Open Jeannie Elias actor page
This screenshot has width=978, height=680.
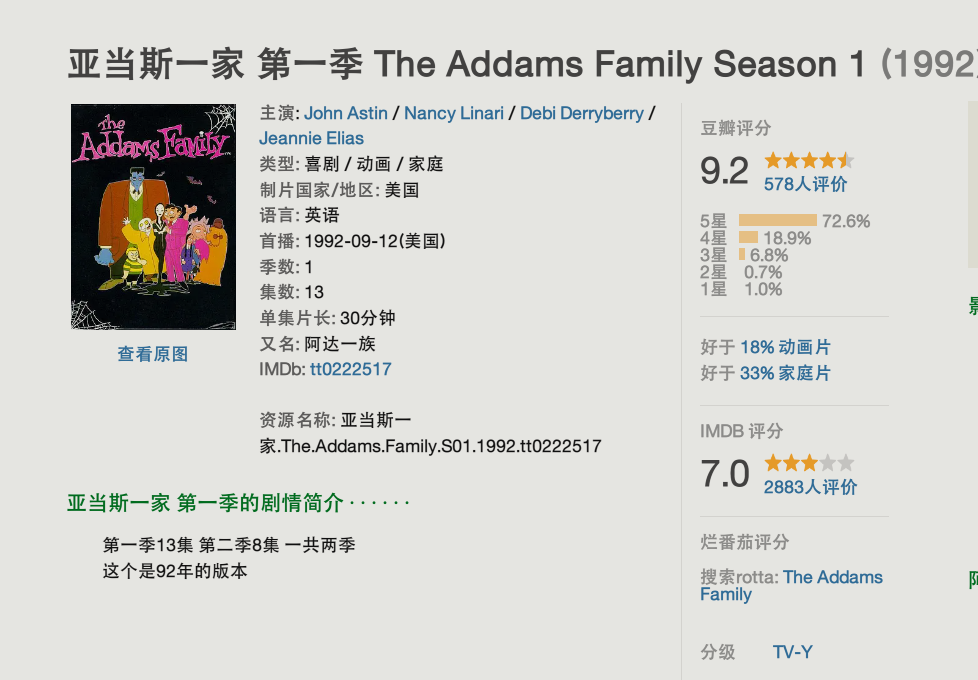311,138
